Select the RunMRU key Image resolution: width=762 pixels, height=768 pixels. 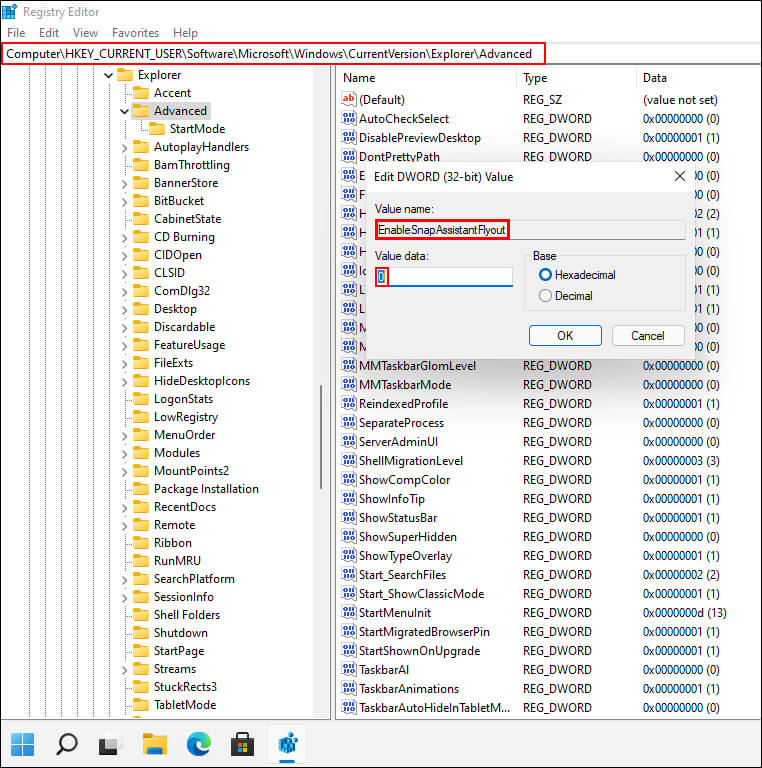pos(177,561)
